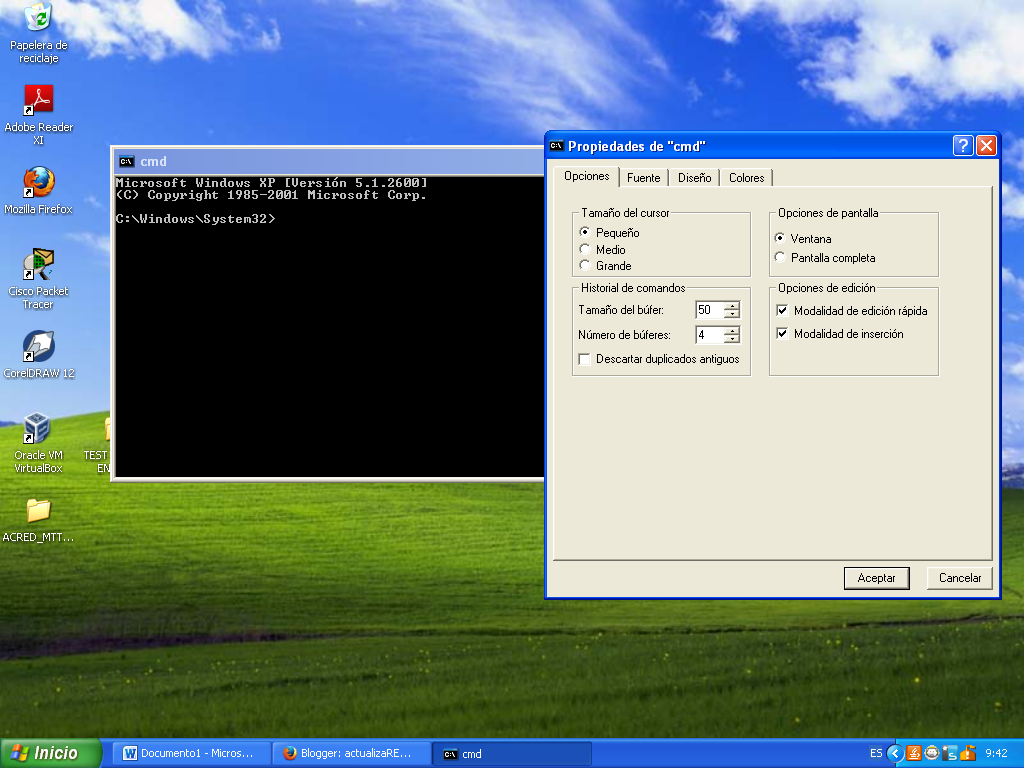Click the cmd taskbar button
1024x768 pixels.
512,754
